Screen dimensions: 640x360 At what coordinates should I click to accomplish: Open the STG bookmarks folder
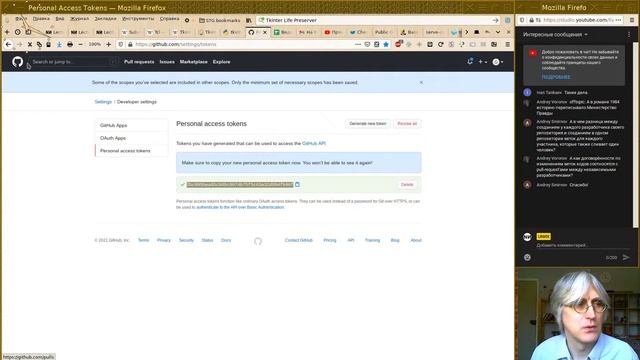(x=220, y=20)
